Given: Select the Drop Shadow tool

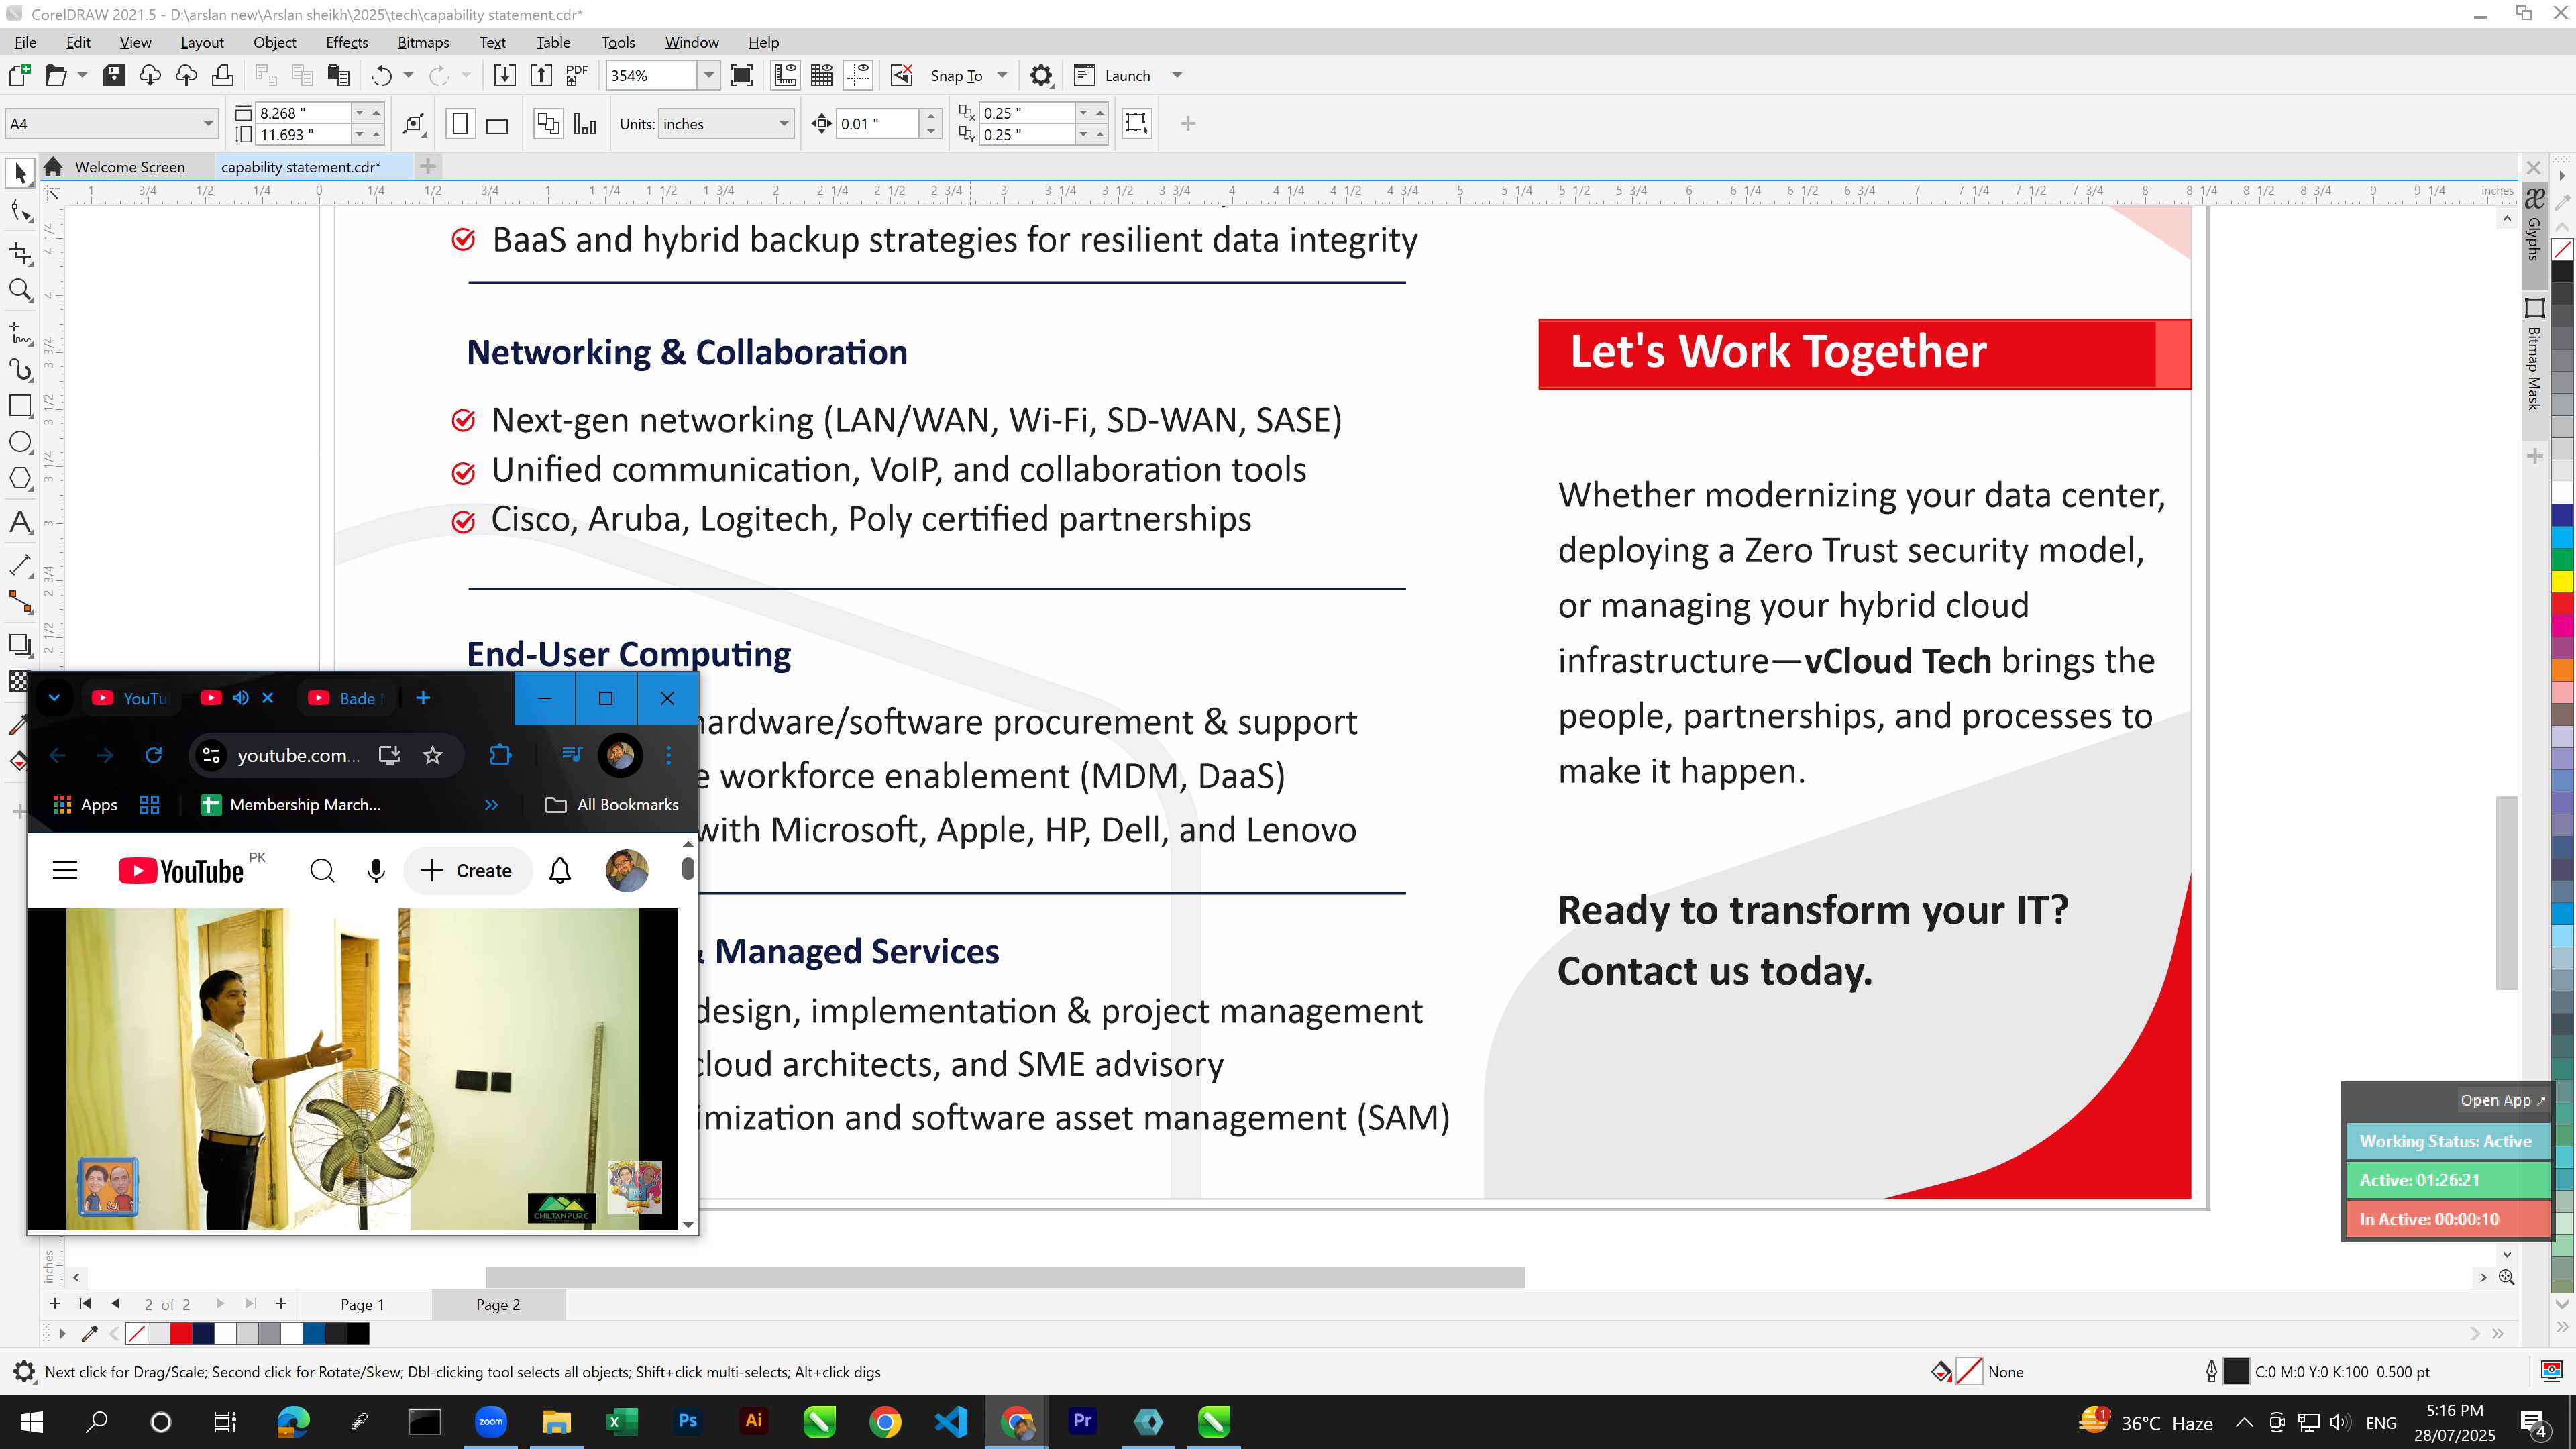Looking at the screenshot, I should click(x=20, y=645).
